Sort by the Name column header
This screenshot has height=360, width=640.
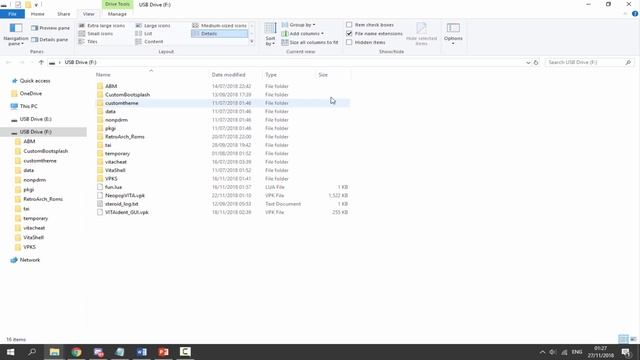click(151, 75)
